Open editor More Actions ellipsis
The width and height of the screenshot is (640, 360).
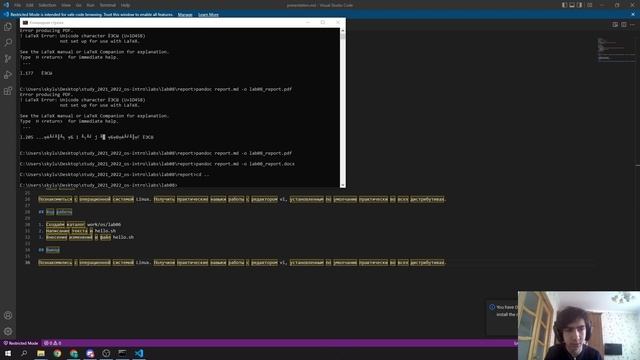pyautogui.click(x=632, y=24)
